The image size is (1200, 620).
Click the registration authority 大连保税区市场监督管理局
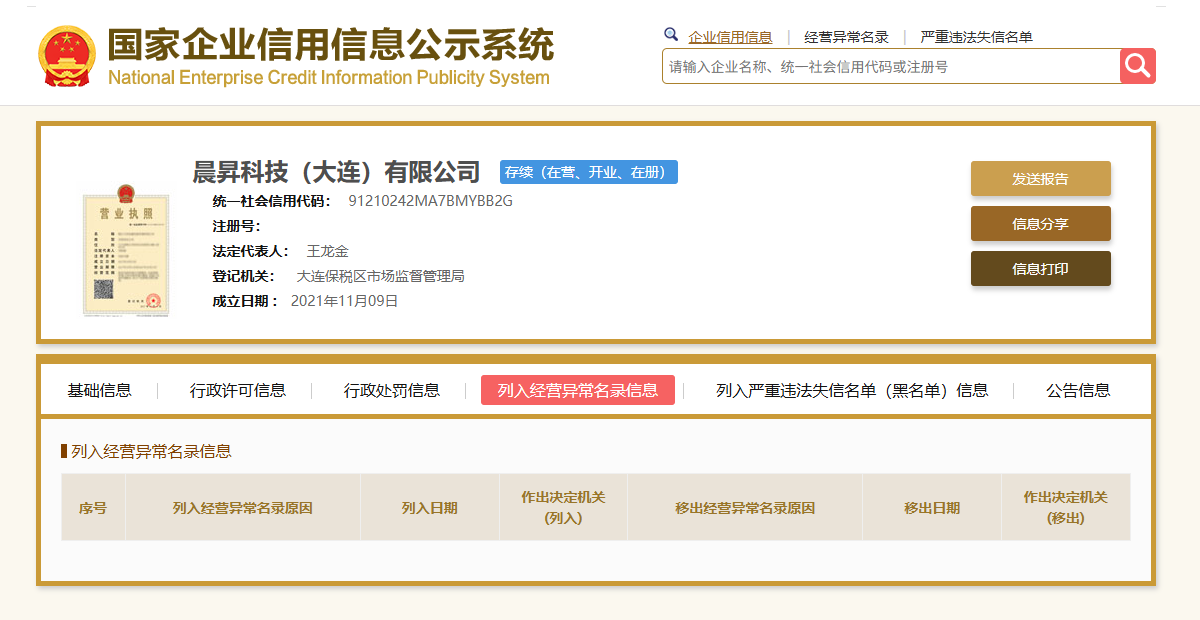click(x=380, y=276)
